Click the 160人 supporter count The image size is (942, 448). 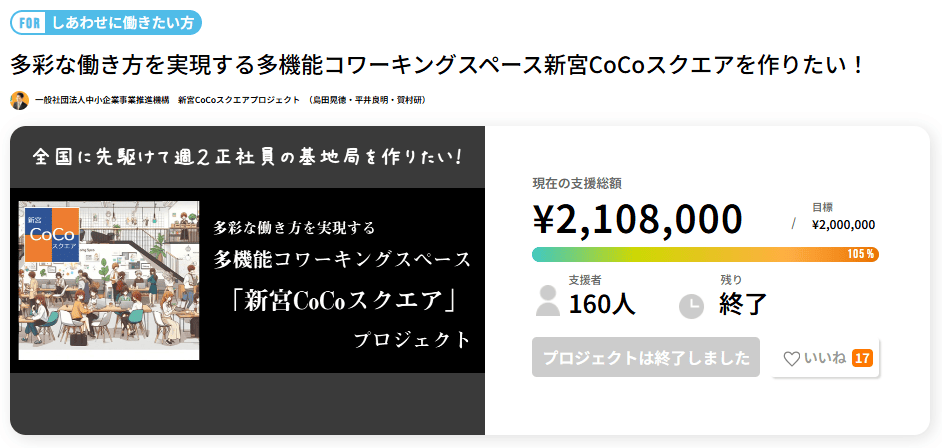(601, 304)
